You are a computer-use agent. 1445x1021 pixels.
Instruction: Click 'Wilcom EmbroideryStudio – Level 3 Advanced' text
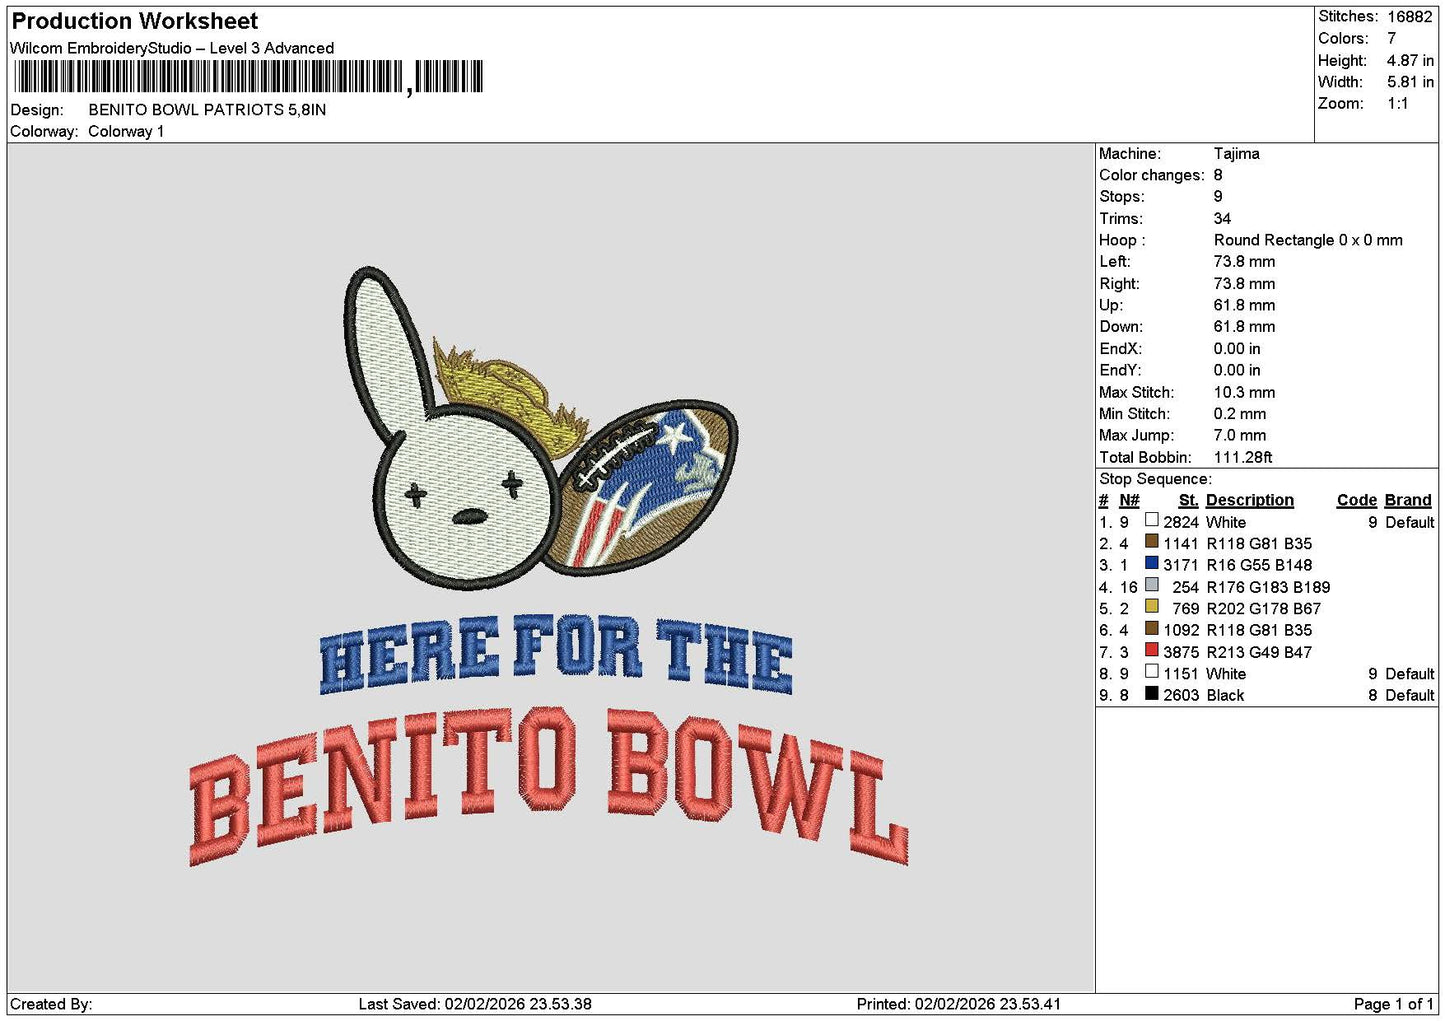pos(172,48)
